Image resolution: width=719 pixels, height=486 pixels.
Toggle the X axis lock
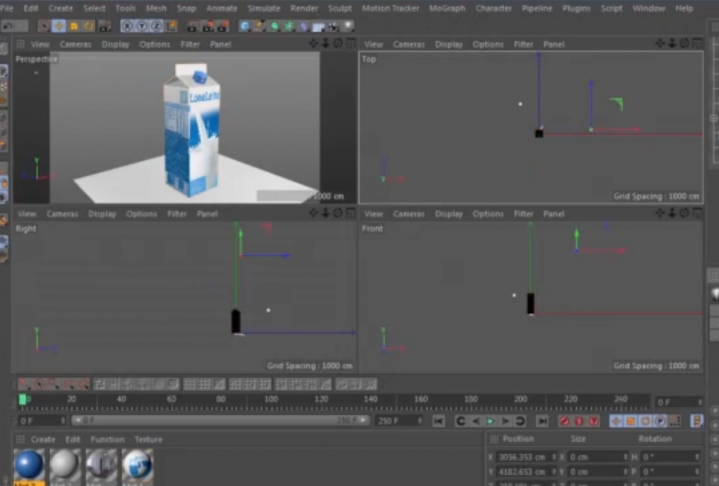click(x=127, y=26)
